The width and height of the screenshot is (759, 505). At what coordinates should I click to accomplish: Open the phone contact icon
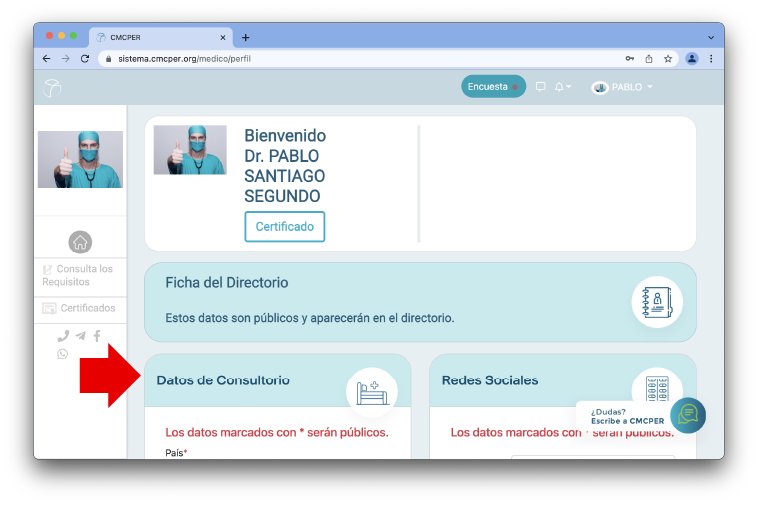(63, 336)
